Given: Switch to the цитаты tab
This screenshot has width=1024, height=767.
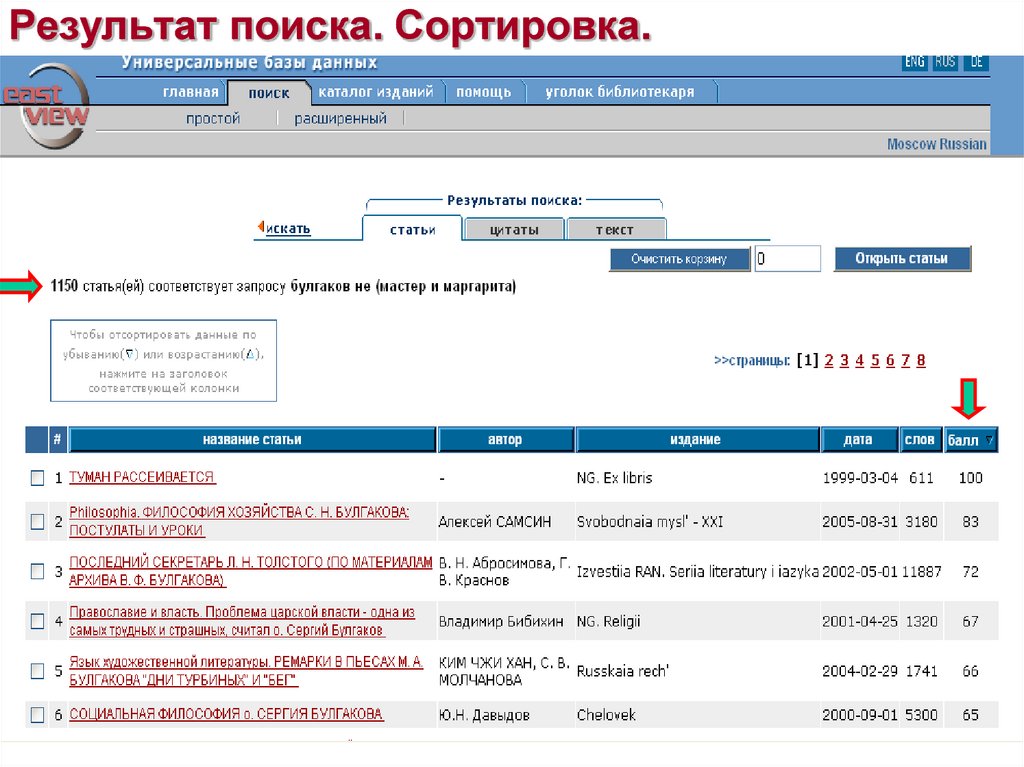Looking at the screenshot, I should [x=514, y=229].
